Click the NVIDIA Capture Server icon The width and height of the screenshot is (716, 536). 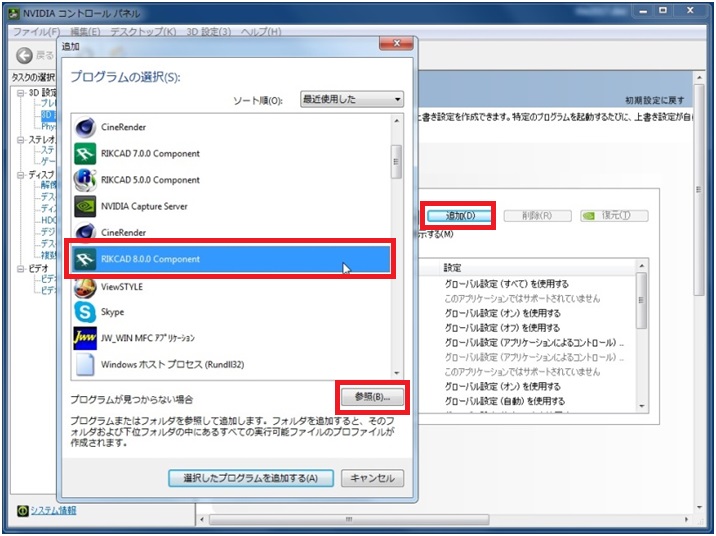[85, 206]
